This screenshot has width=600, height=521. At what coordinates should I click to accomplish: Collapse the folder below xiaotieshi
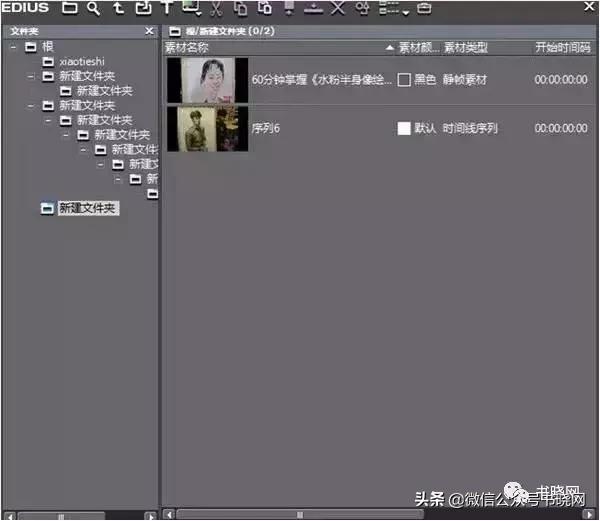coord(31,76)
